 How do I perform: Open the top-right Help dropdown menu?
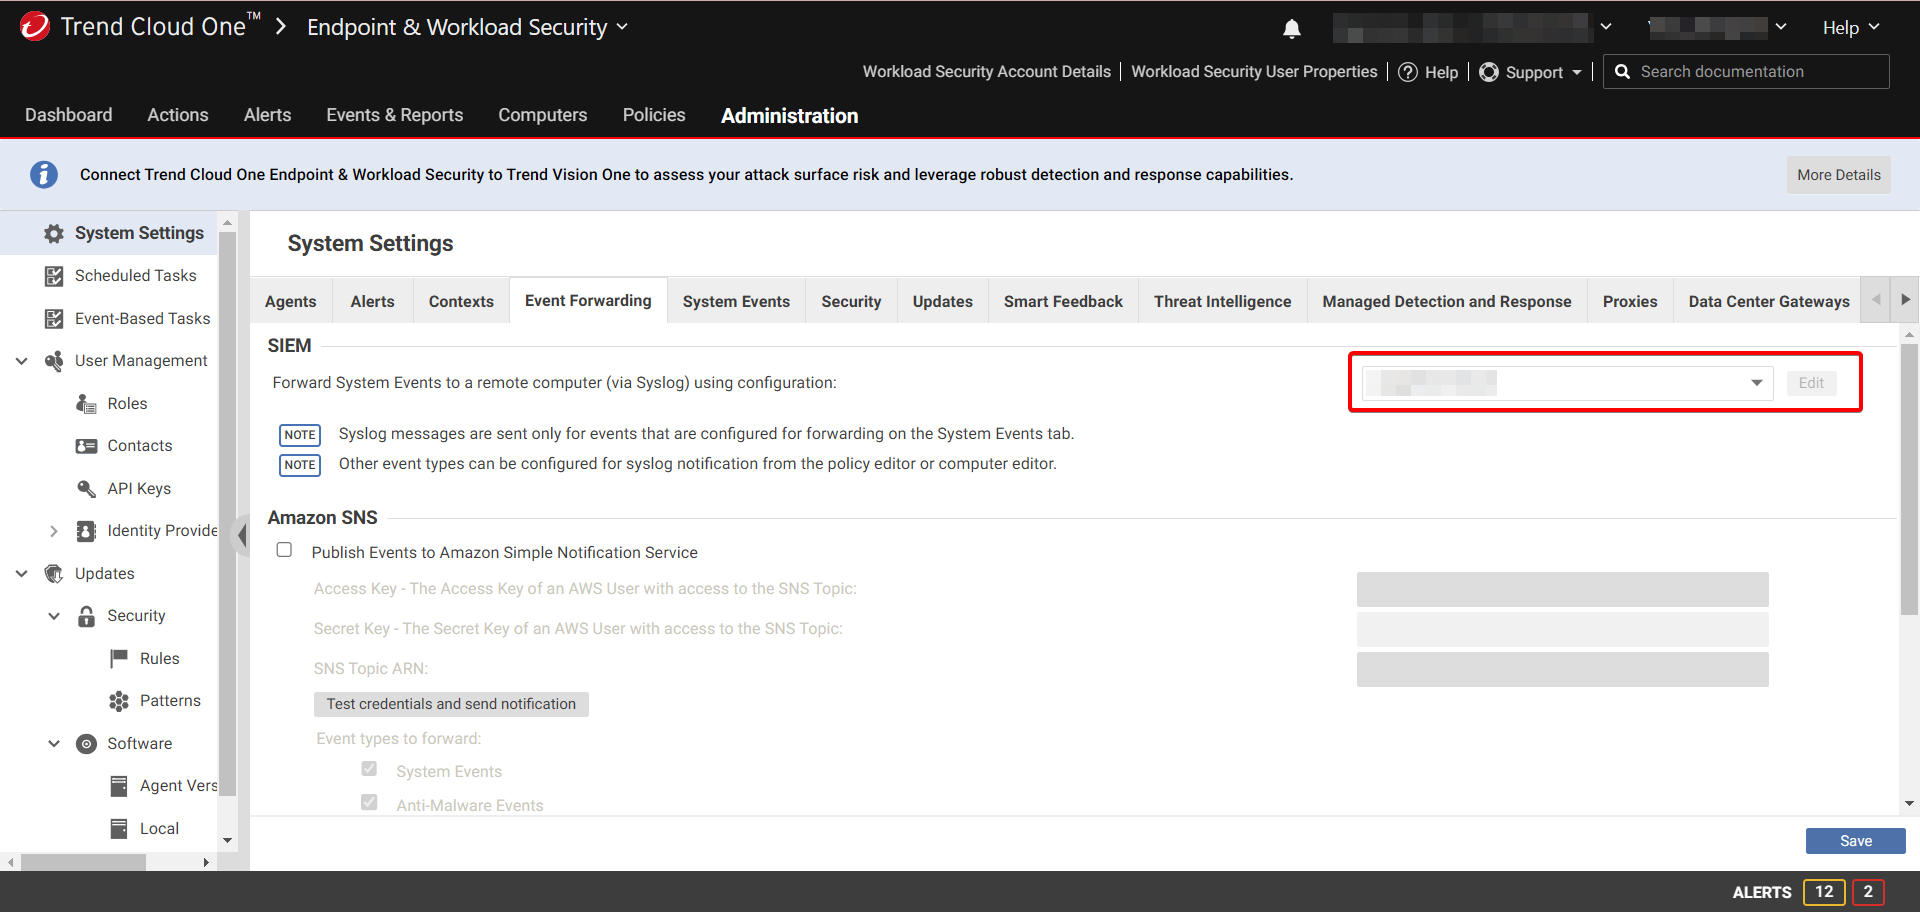coord(1851,28)
